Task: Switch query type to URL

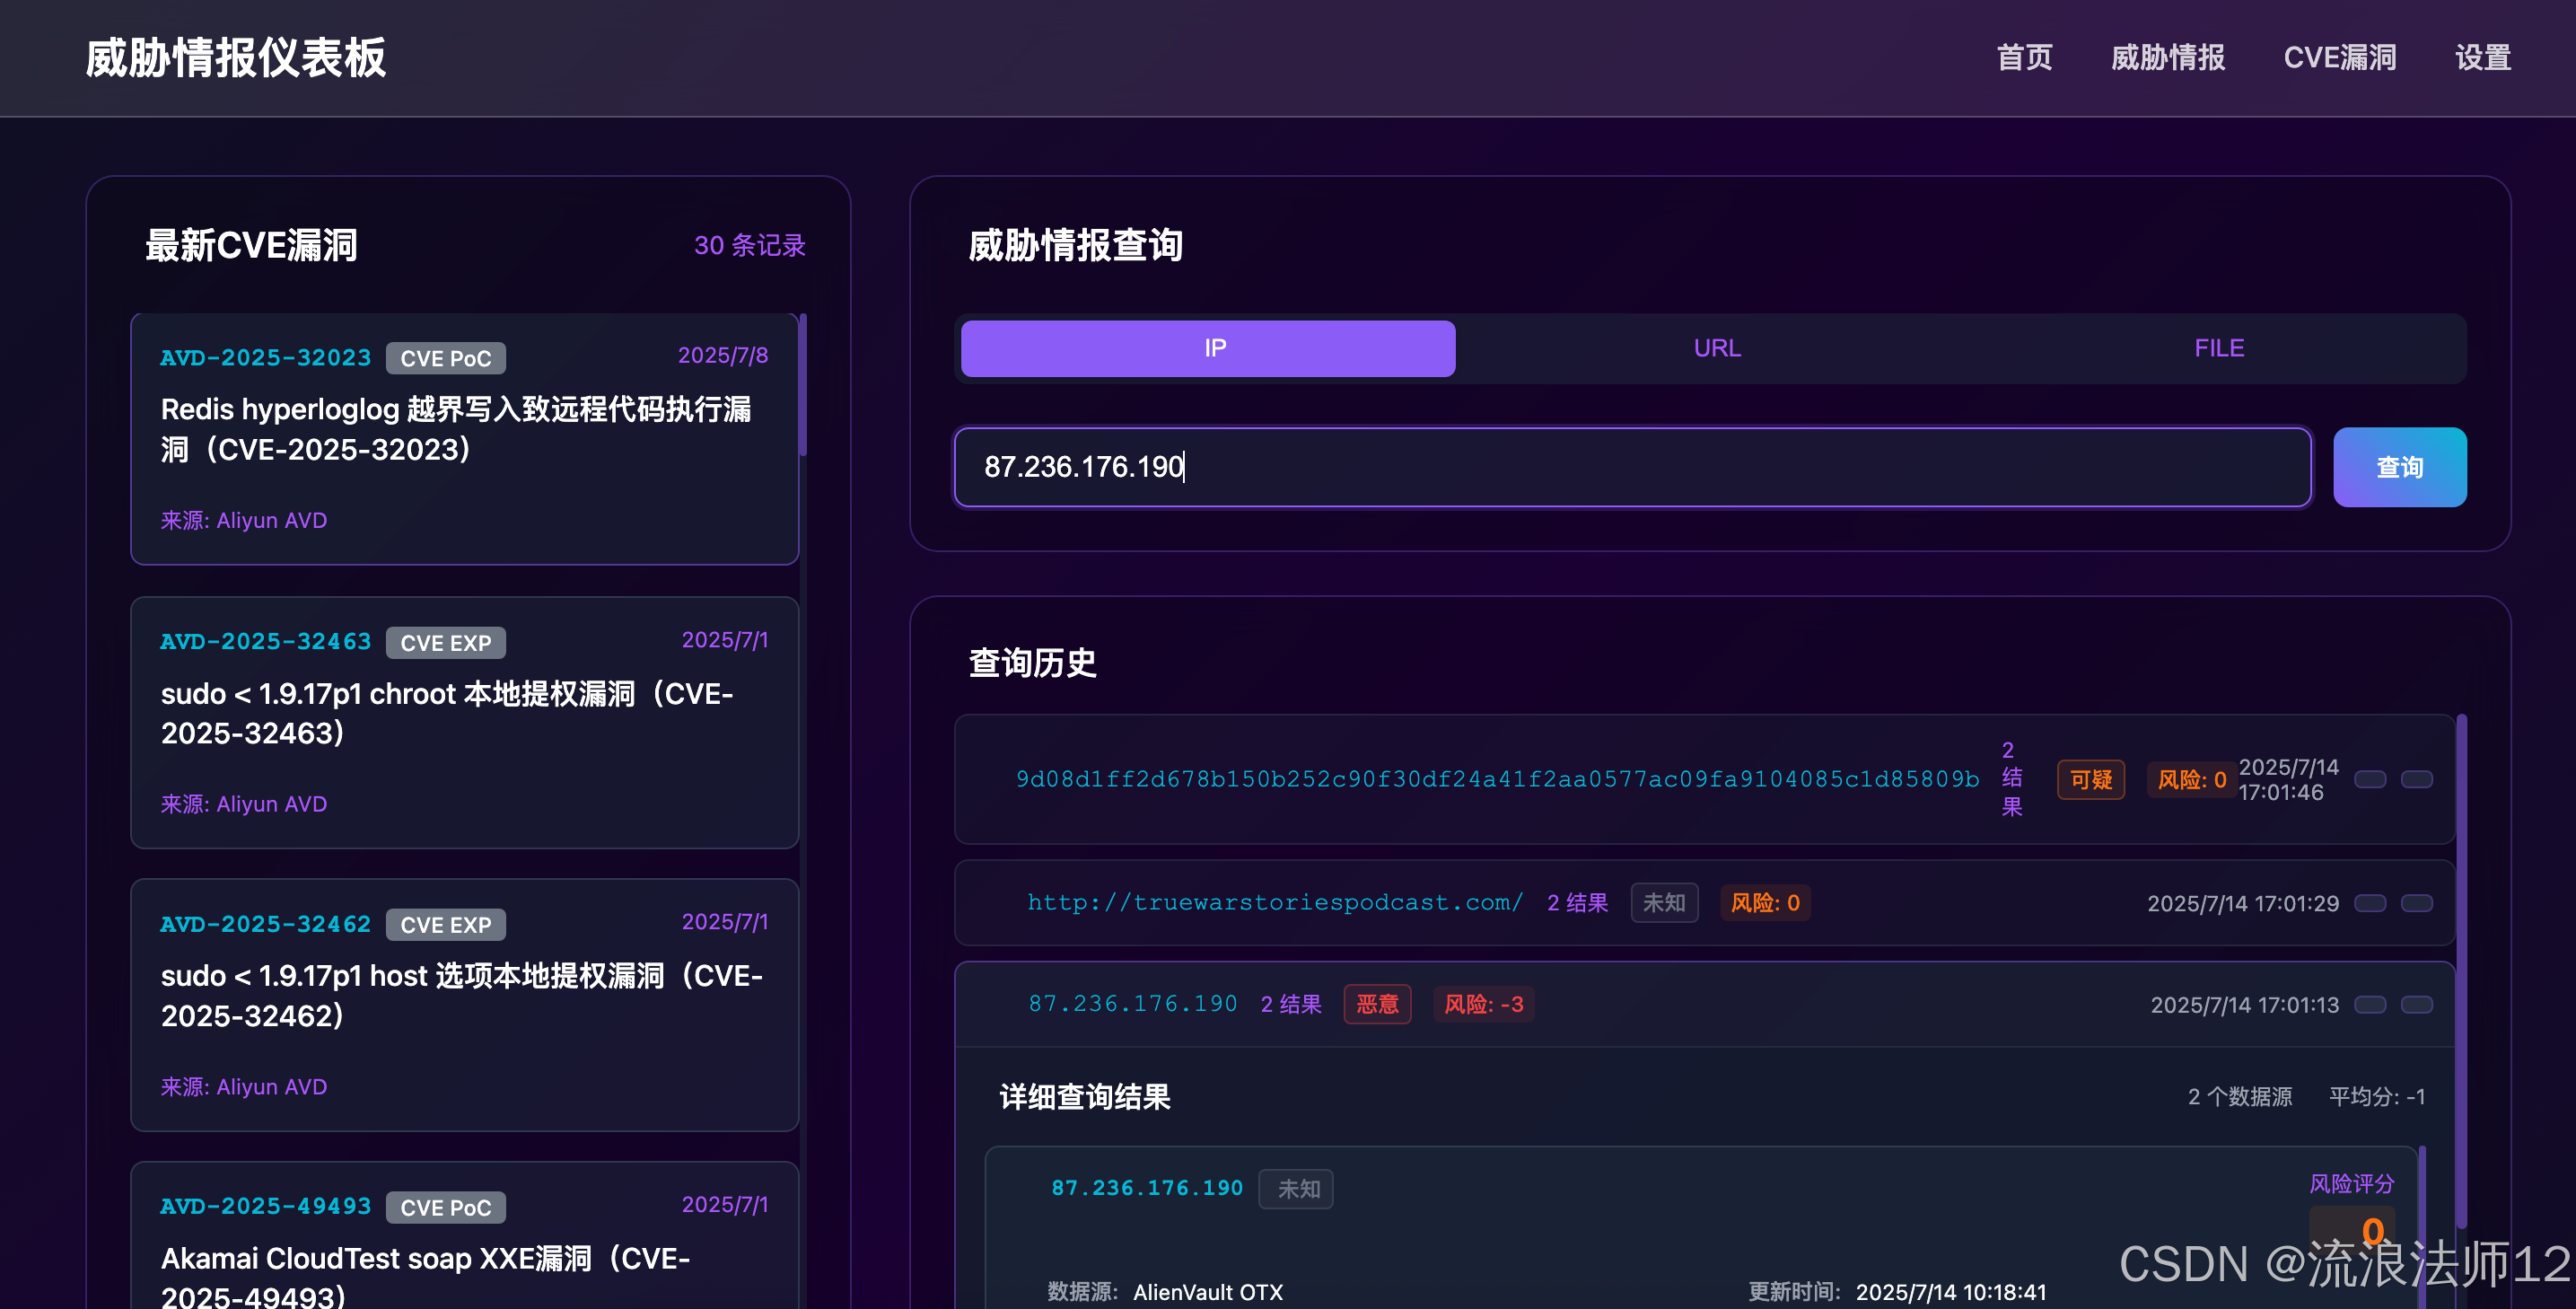Action: 1716,348
